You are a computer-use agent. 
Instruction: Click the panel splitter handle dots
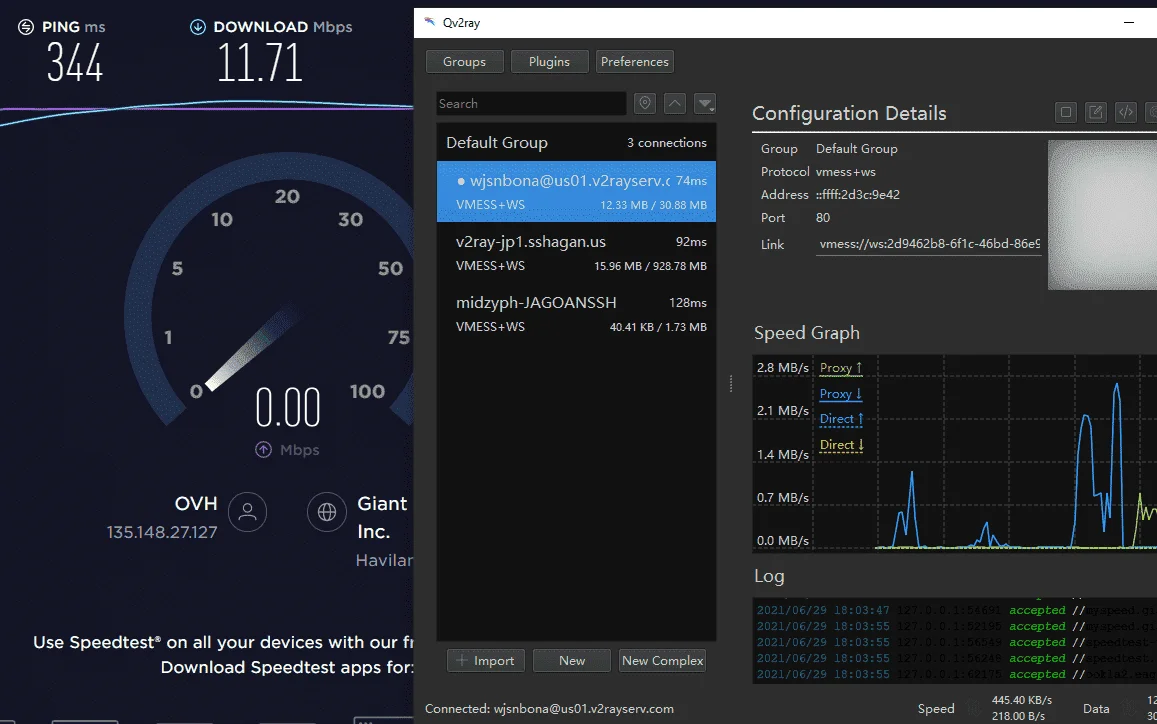pos(731,384)
